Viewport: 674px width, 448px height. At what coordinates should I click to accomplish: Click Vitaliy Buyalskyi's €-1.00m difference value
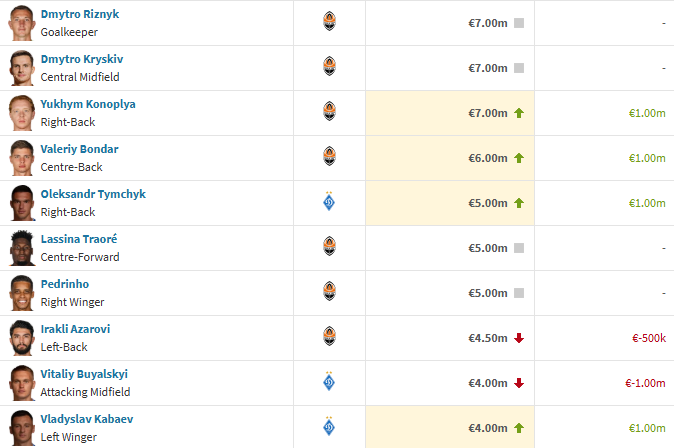click(x=645, y=383)
